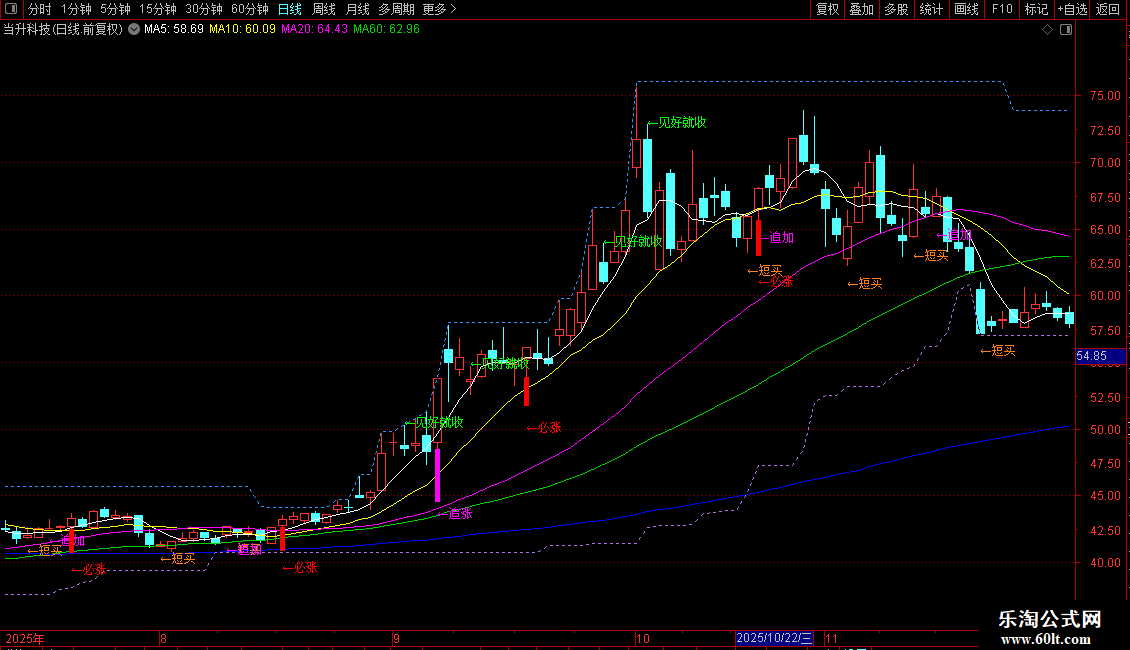
Task: Click the panel layout icon at top-left
Action: 11,9
